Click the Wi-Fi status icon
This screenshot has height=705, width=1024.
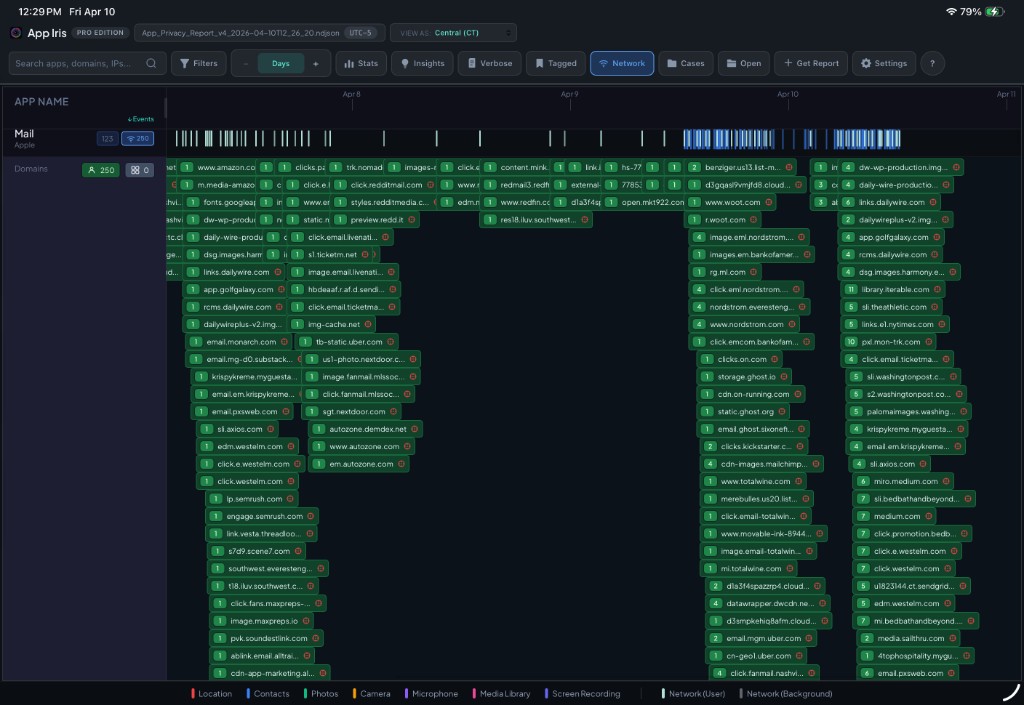(951, 12)
